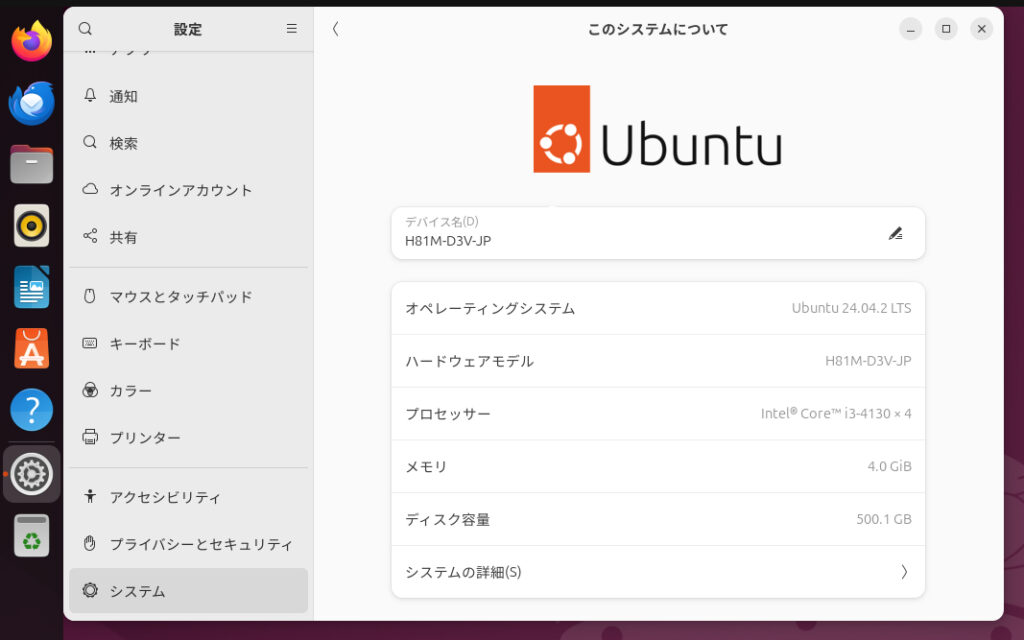Maximize the Settings window
Screen dimensions: 1024x640
[x=946, y=29]
